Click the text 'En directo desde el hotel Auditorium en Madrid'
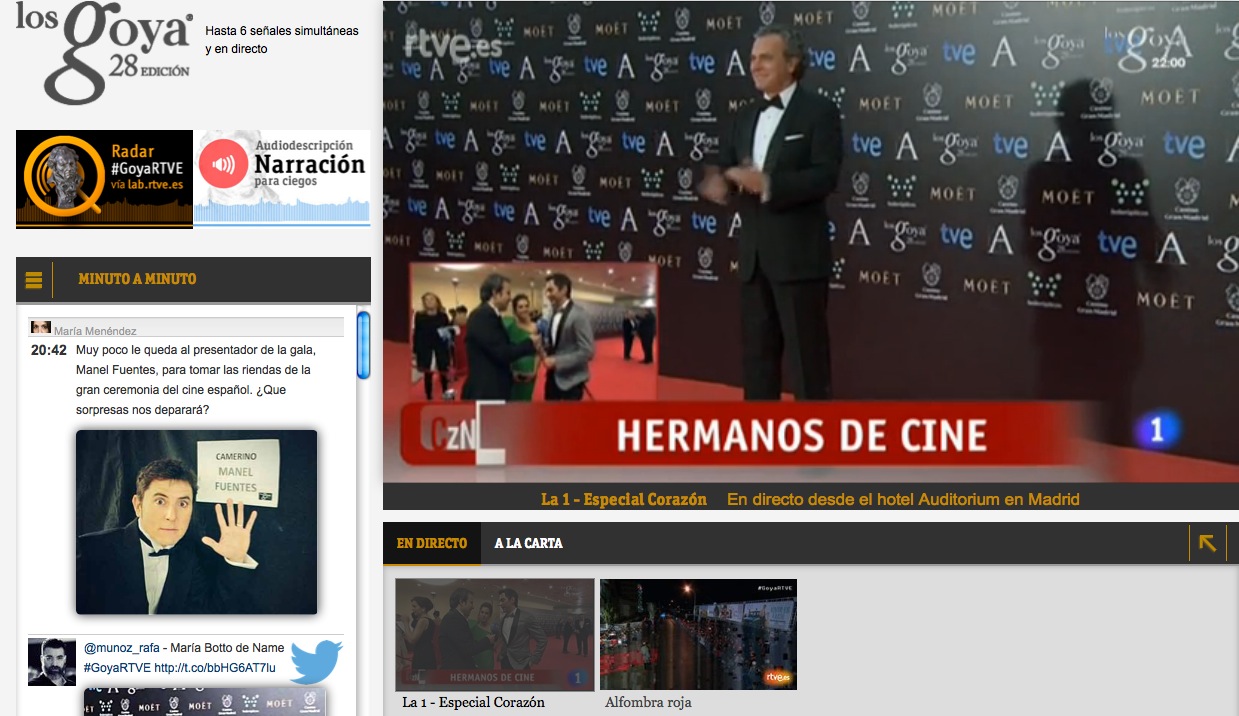 point(903,499)
